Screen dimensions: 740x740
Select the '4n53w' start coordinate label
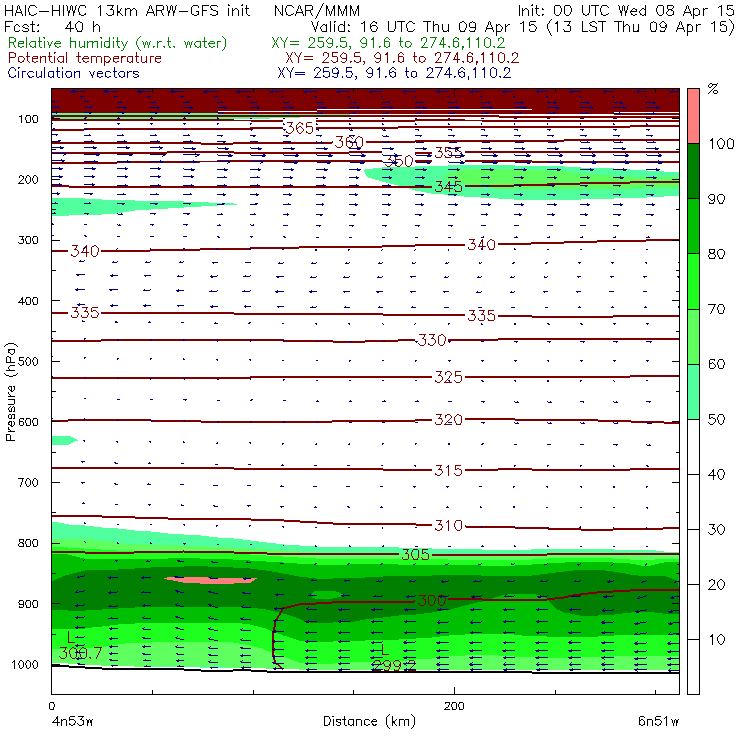pyautogui.click(x=72, y=722)
